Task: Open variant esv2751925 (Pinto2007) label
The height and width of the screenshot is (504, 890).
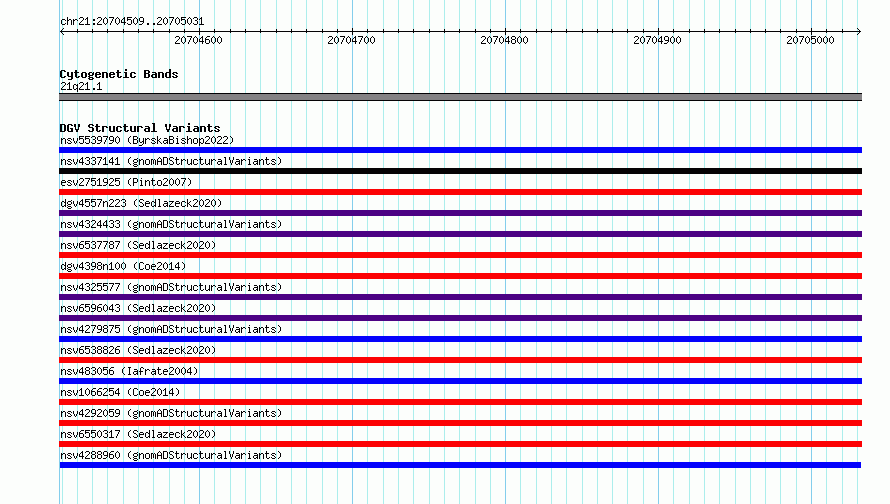Action: click(x=126, y=182)
